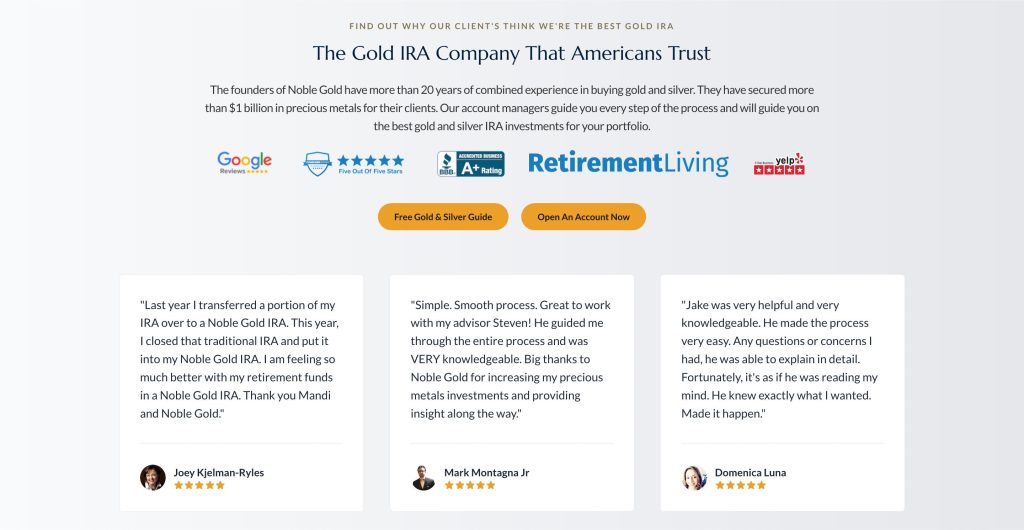
Task: Click Mark Montagna Jr's avatar photo
Action: coord(424,478)
